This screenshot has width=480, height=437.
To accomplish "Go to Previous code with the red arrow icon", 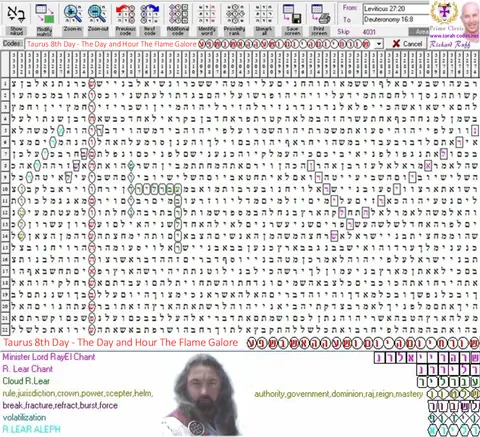I will 125,14.
